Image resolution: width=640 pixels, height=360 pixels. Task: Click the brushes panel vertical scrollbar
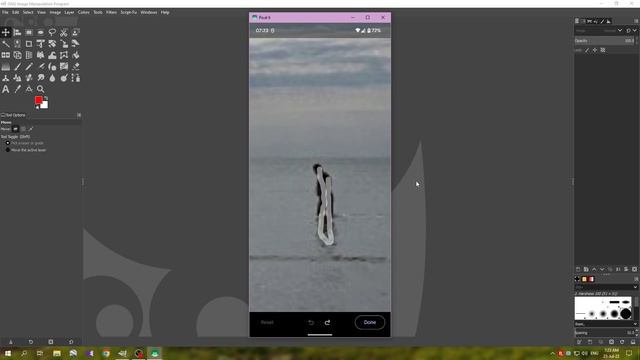636,308
